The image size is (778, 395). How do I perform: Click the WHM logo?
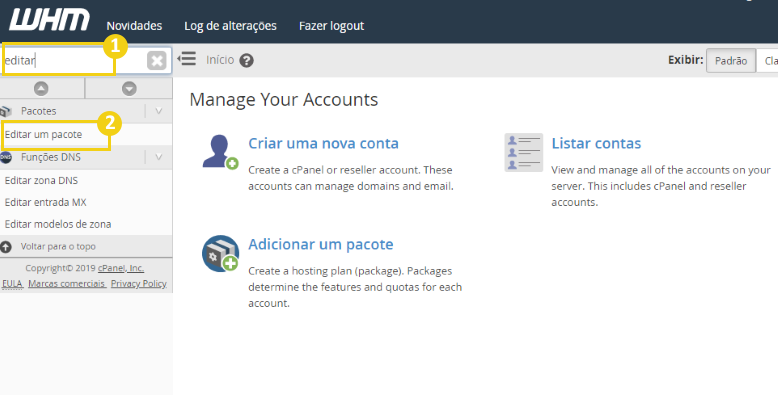click(49, 21)
